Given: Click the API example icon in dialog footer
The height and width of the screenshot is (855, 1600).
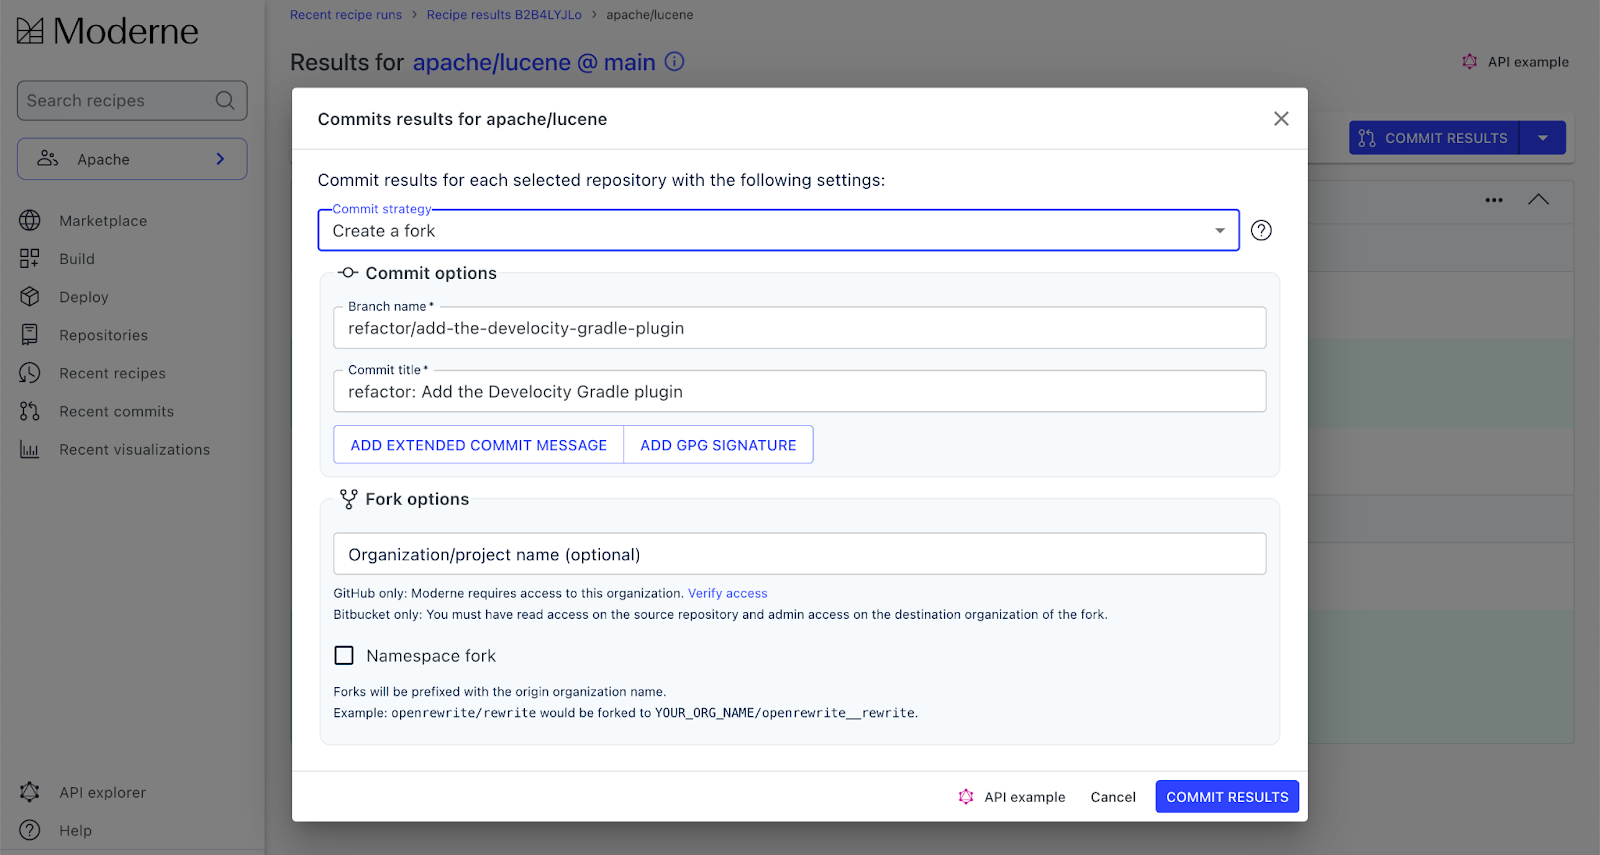Looking at the screenshot, I should [966, 797].
